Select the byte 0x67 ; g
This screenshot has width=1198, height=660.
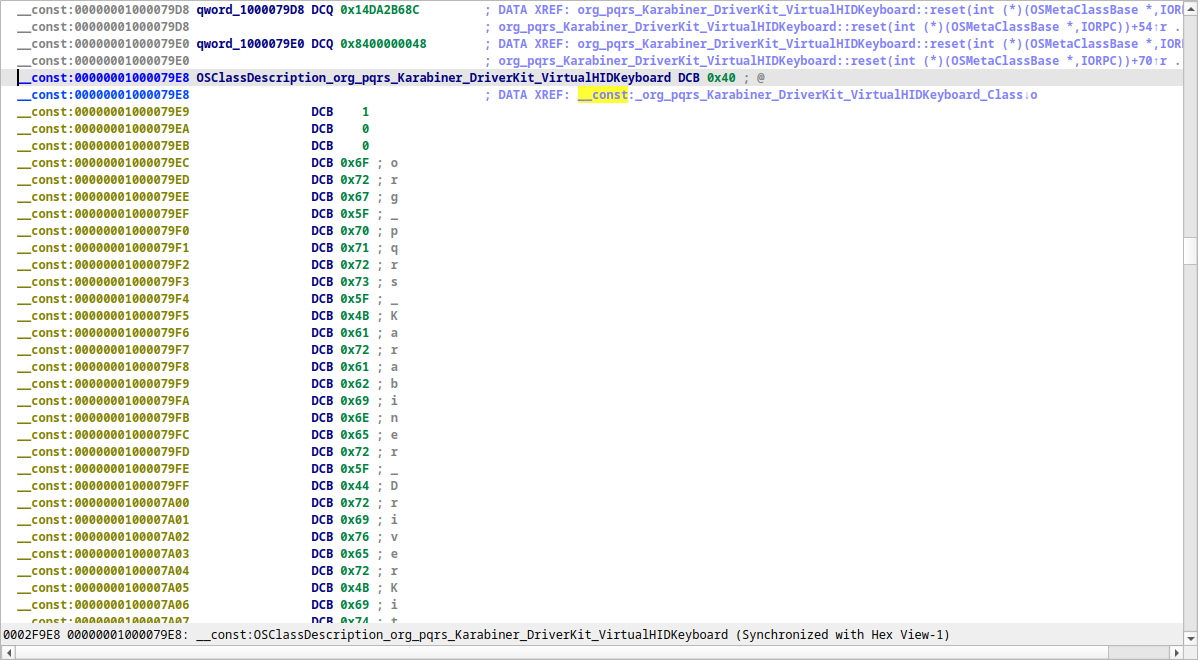click(355, 196)
